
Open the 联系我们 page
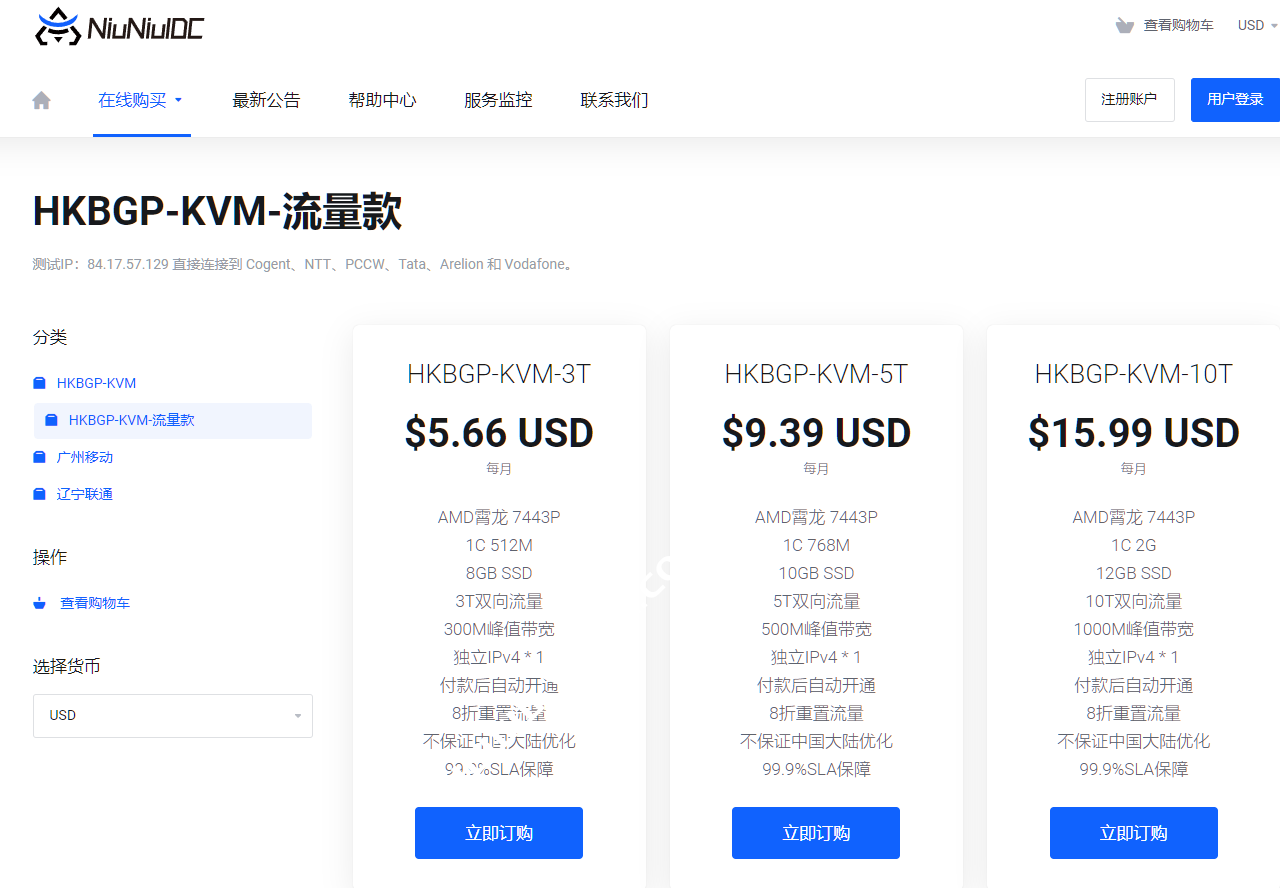614,99
